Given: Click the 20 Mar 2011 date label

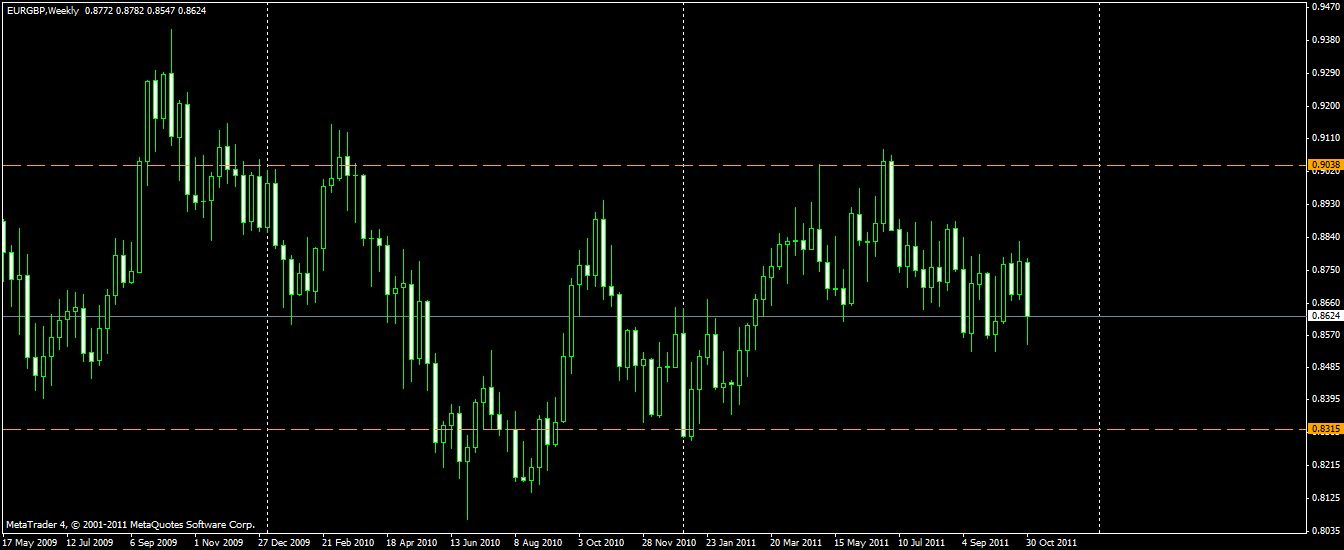Looking at the screenshot, I should click(796, 543).
